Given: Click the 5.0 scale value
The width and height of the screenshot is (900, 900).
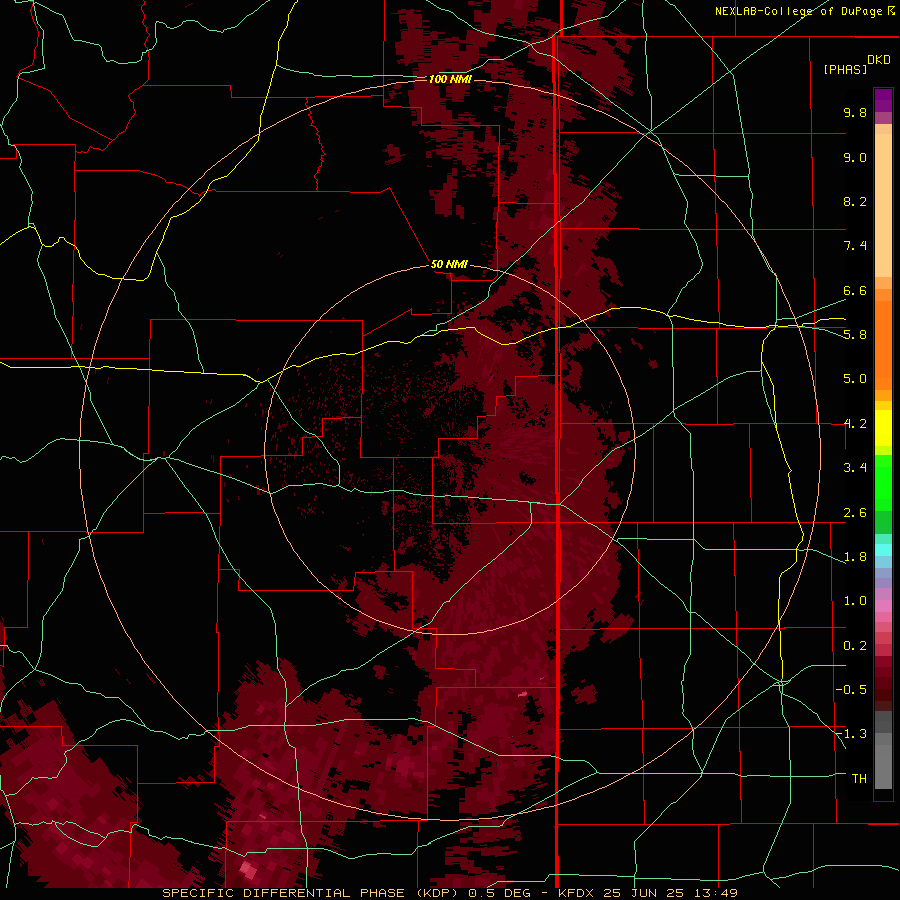Looking at the screenshot, I should click(x=855, y=379).
